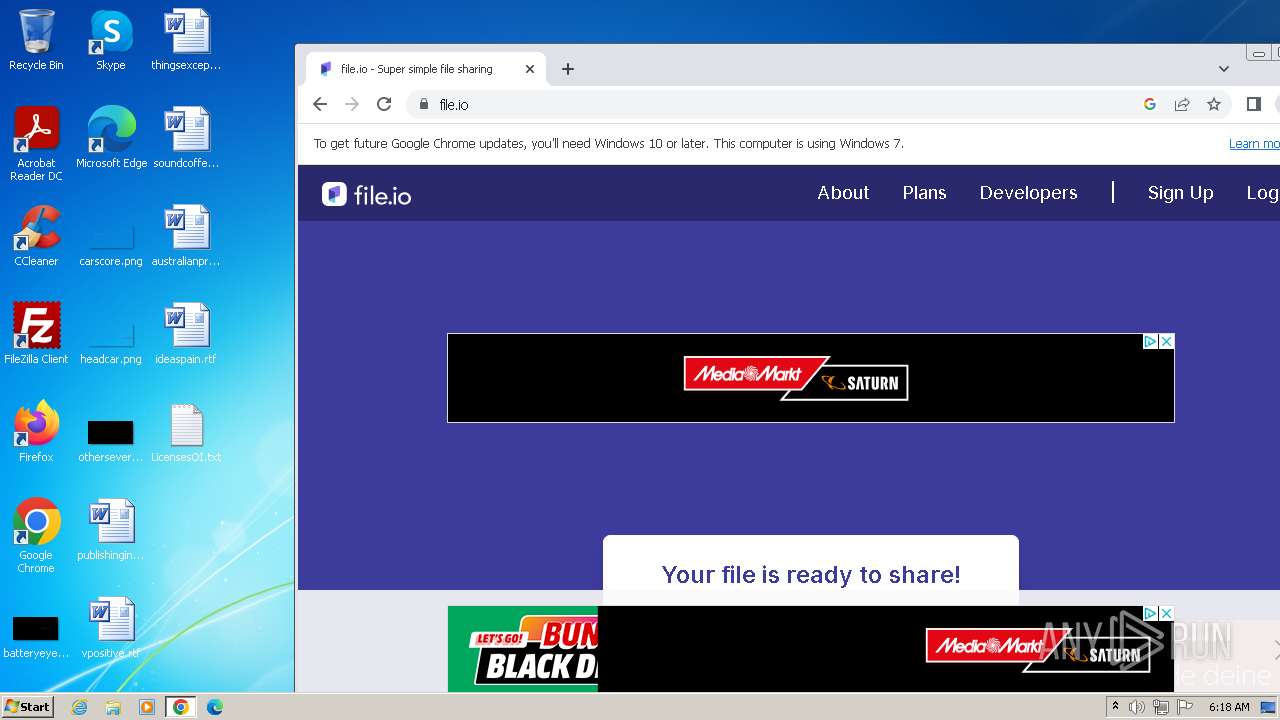1280x720 pixels.
Task: Open the thingsexcep Word document icon
Action: (x=186, y=40)
